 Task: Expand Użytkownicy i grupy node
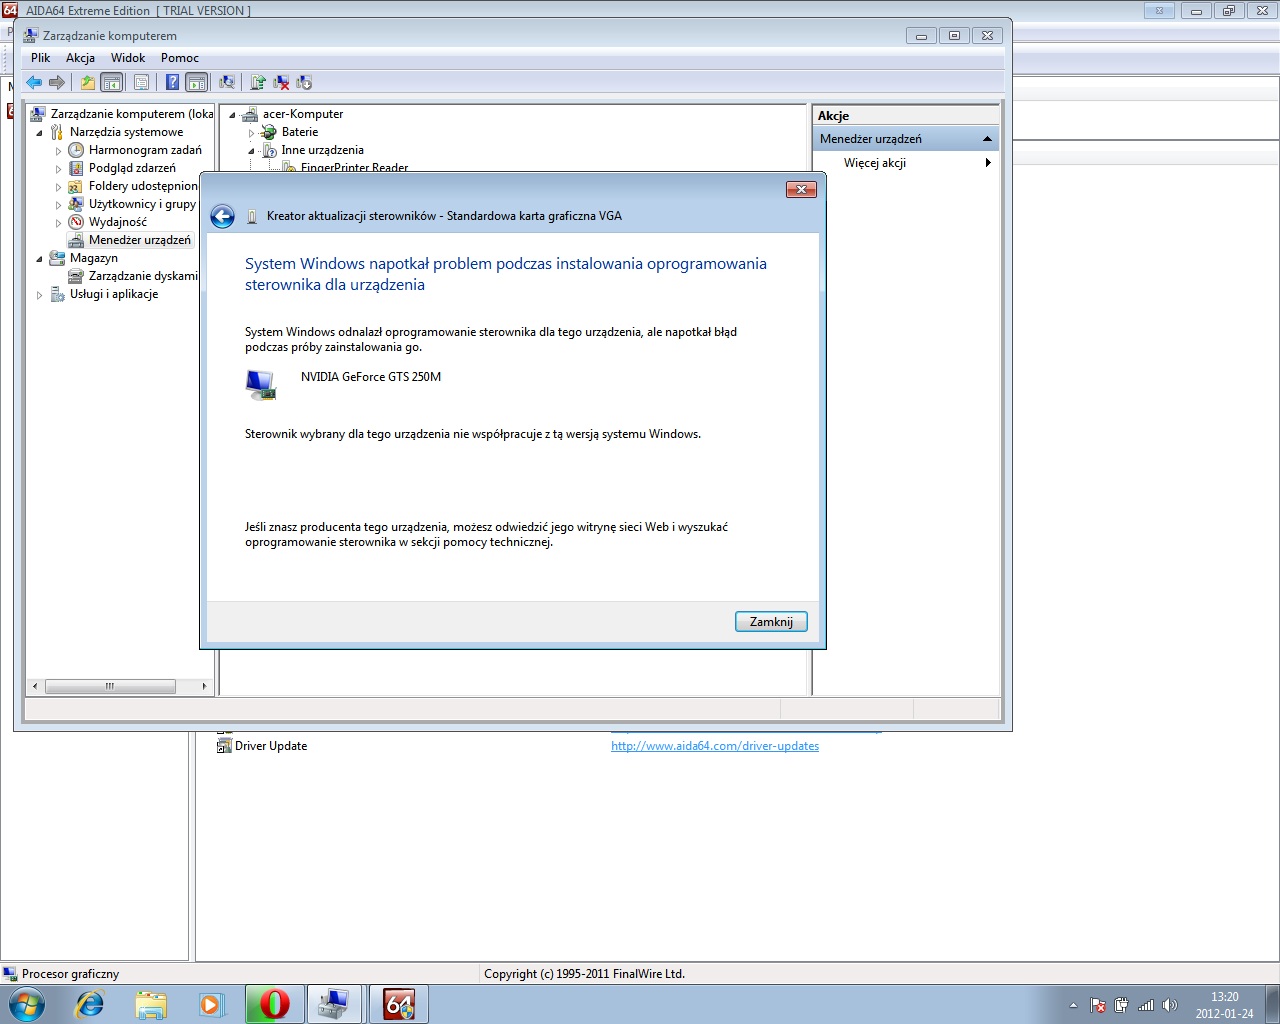(58, 205)
